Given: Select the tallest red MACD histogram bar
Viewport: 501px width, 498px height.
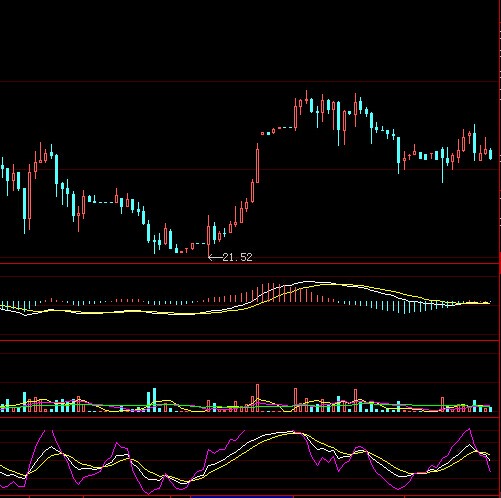Looking at the screenshot, I should click(x=273, y=293).
